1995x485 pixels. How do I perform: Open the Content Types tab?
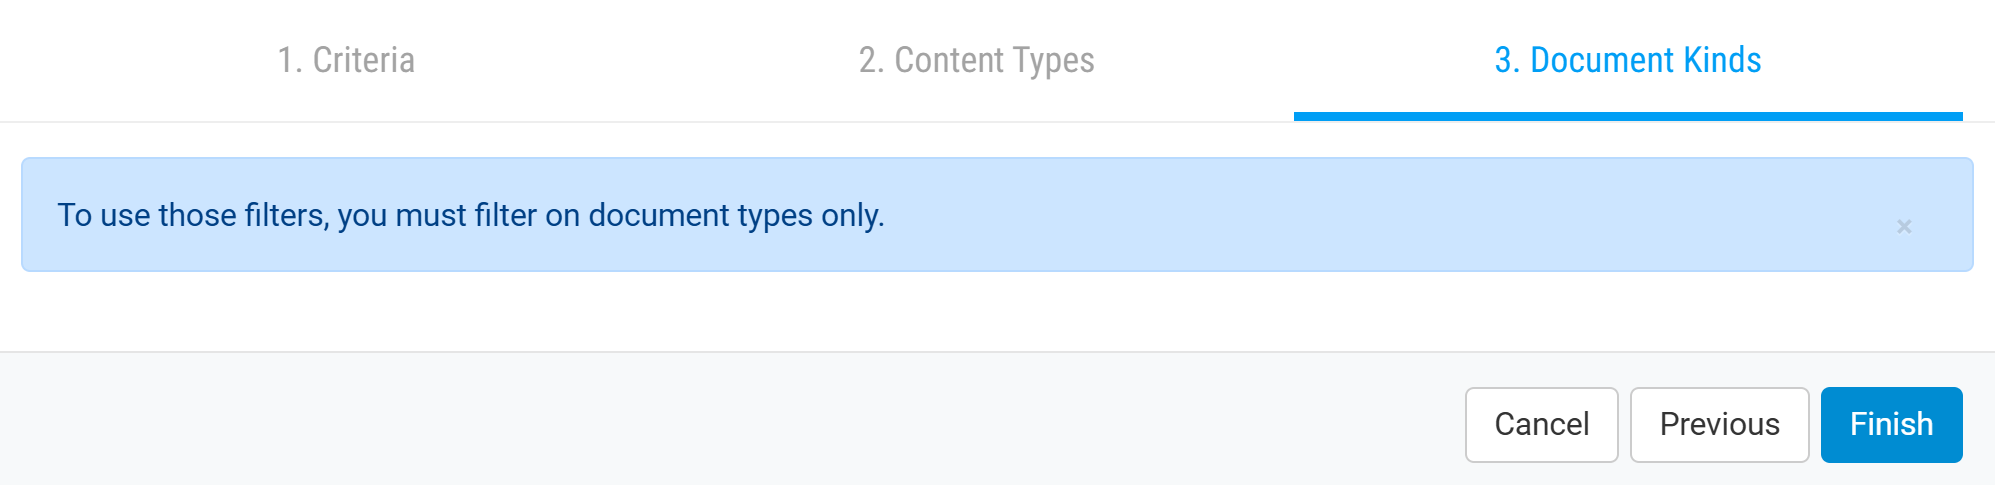point(976,60)
